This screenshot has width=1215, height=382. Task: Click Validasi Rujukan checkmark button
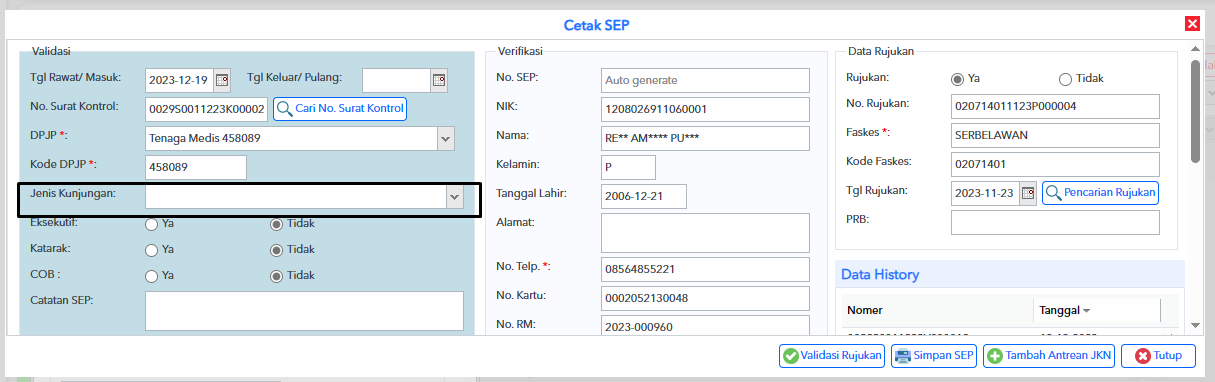pos(832,355)
